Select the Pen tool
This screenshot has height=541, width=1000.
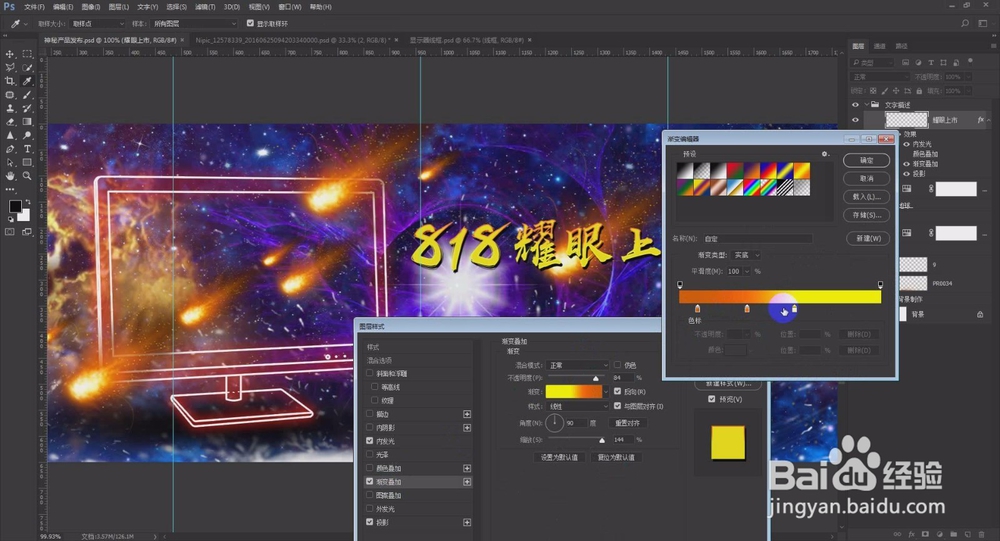point(10,149)
